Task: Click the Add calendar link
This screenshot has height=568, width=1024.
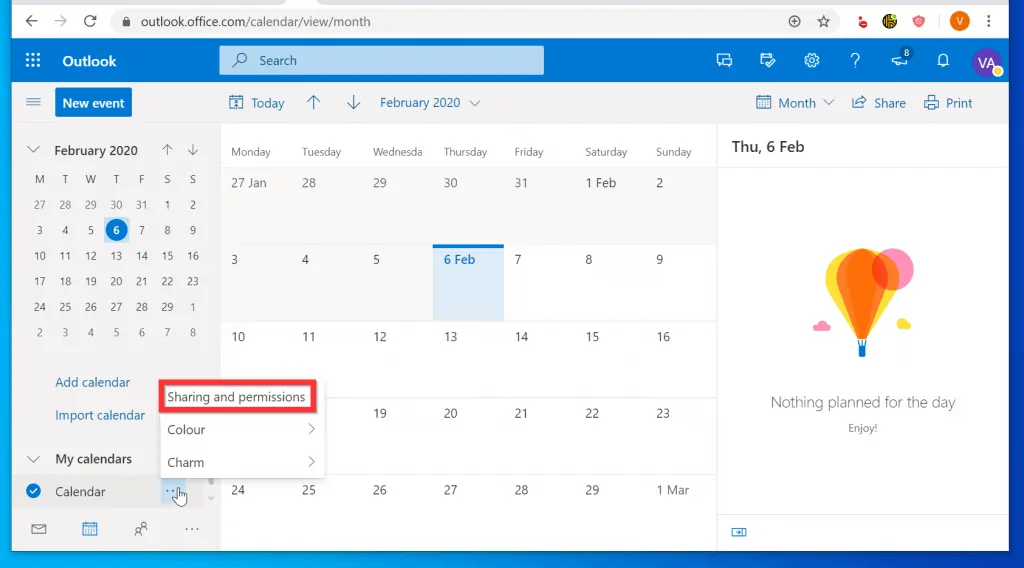Action: (92, 382)
